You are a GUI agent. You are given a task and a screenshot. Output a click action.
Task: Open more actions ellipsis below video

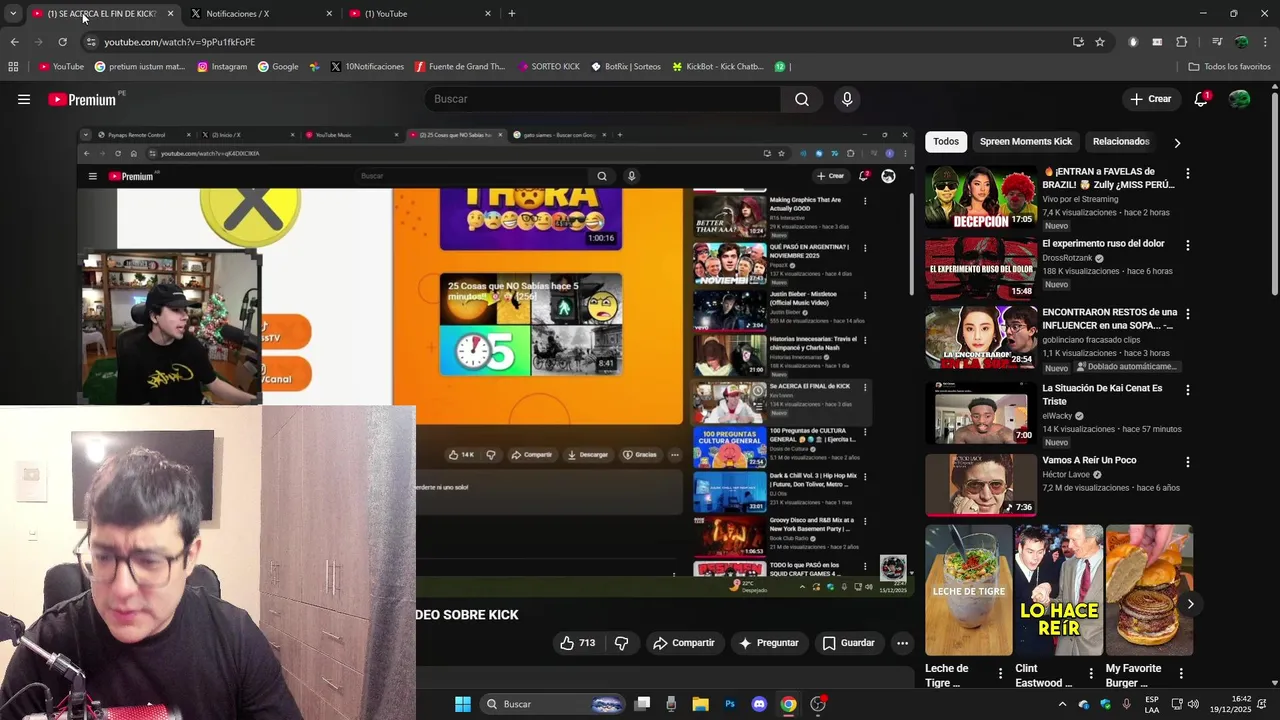coord(902,643)
